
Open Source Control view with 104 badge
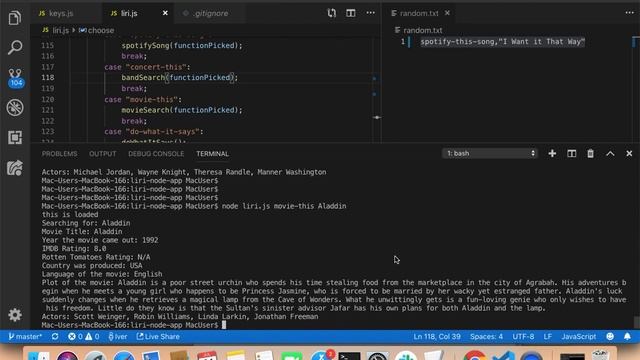point(15,78)
